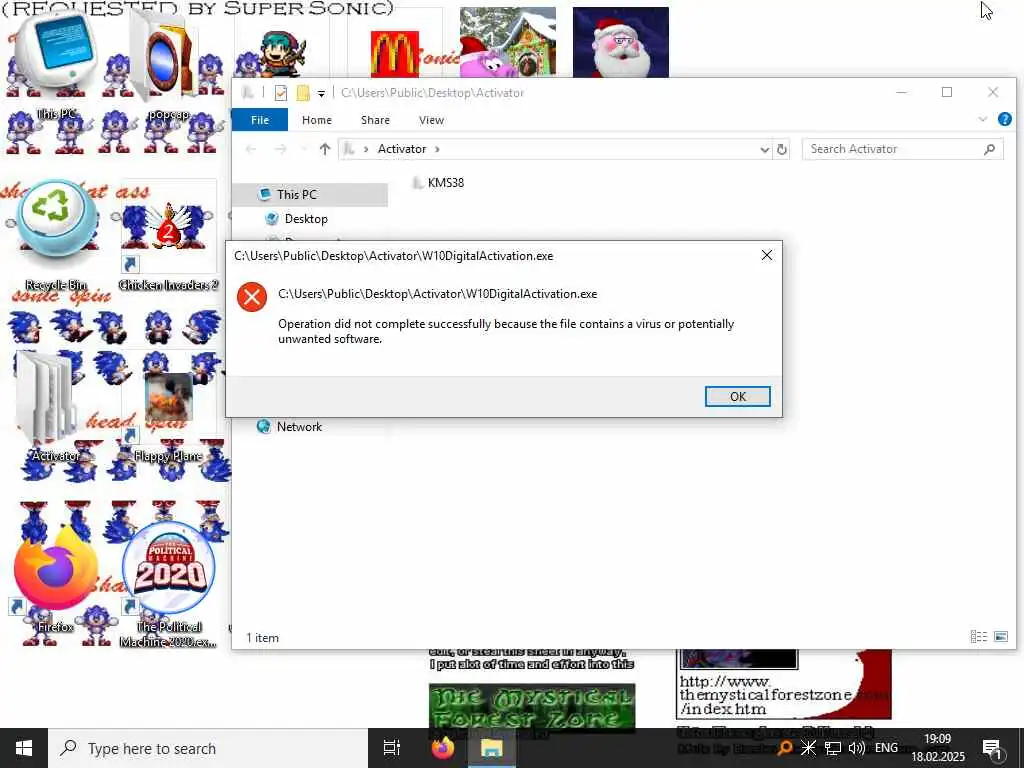Maximize the Activator Explorer window
The width and height of the screenshot is (1024, 768).
(x=947, y=93)
